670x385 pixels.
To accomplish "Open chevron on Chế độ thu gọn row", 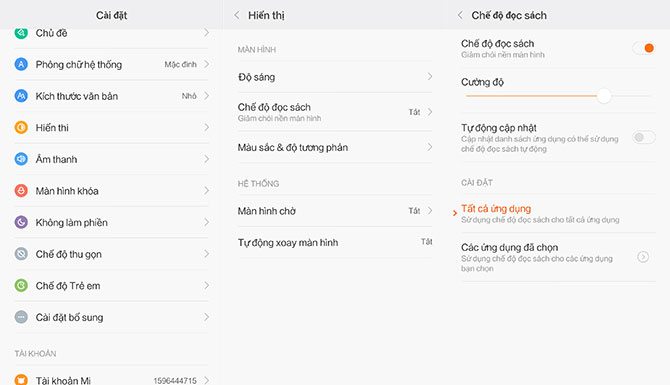I will coord(206,254).
